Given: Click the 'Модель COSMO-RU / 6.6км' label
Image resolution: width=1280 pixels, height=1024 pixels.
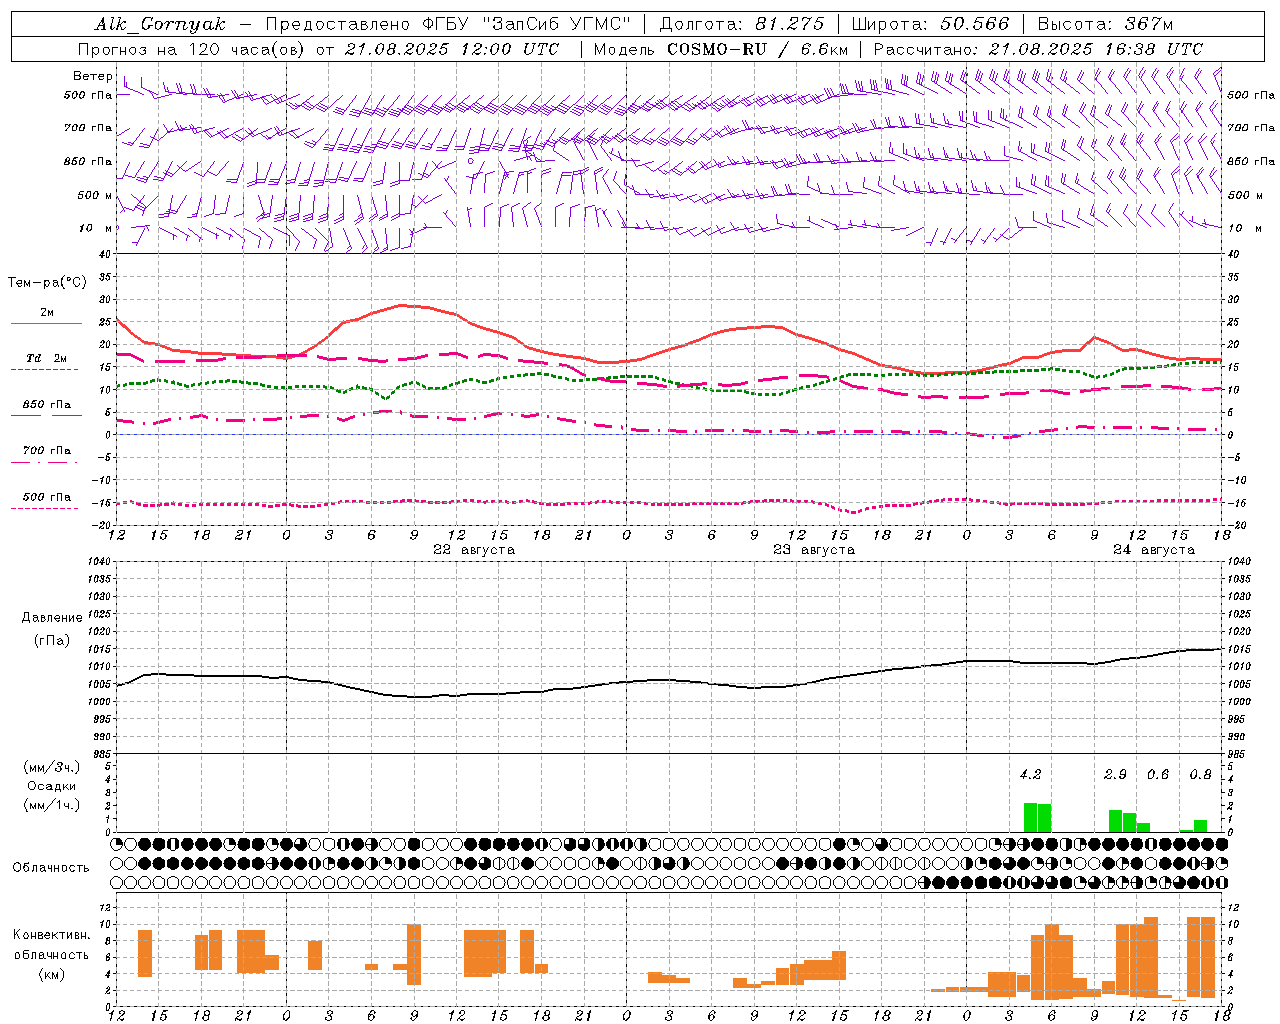Looking at the screenshot, I should click(720, 49).
